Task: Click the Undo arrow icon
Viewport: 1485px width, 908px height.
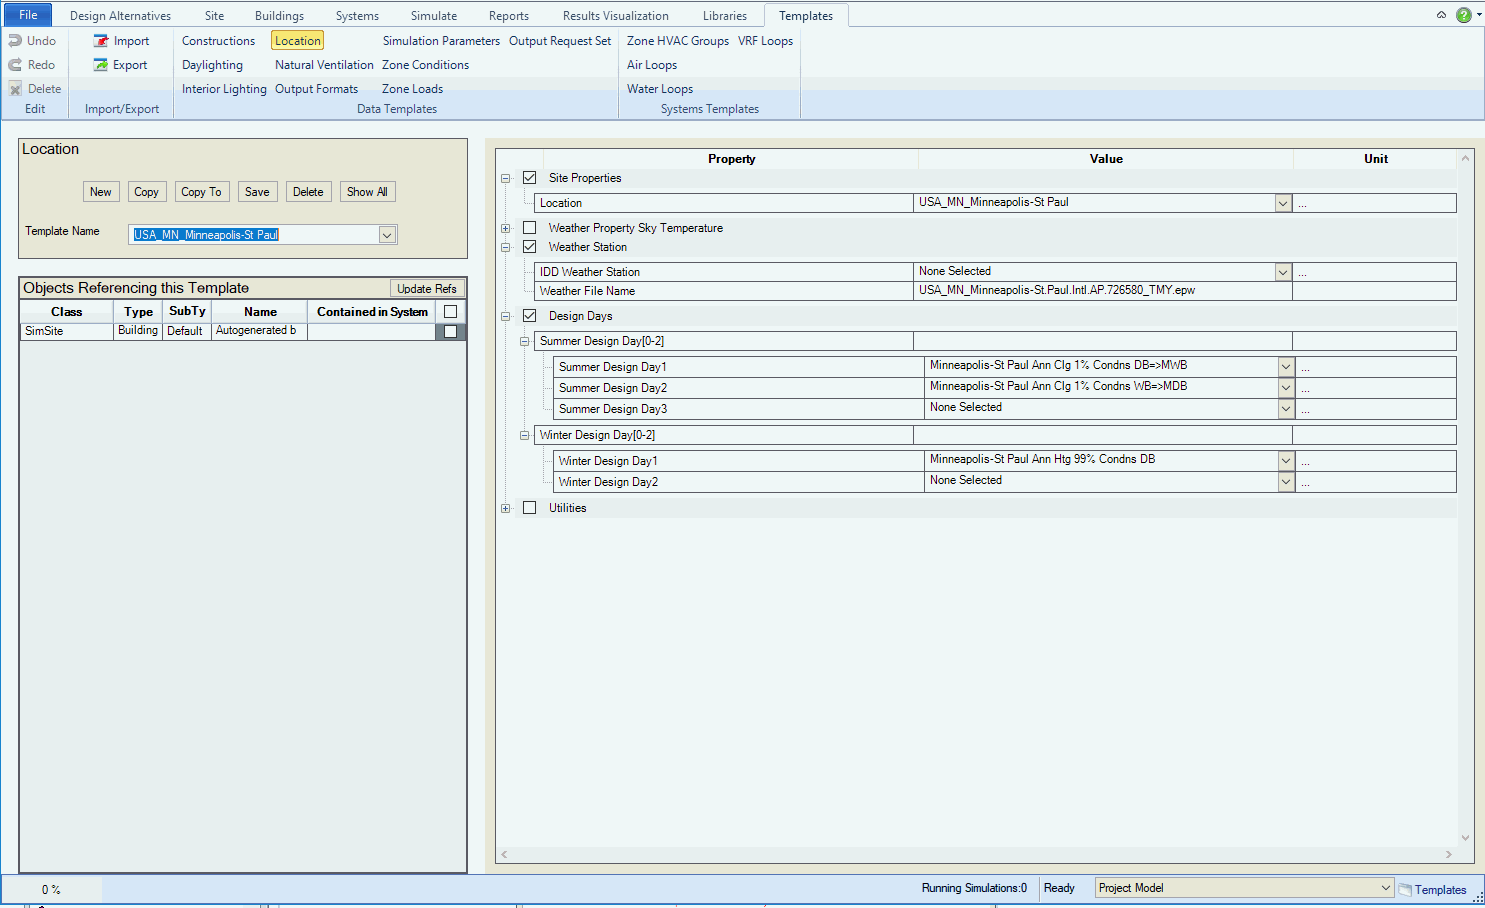Action: click(15, 41)
